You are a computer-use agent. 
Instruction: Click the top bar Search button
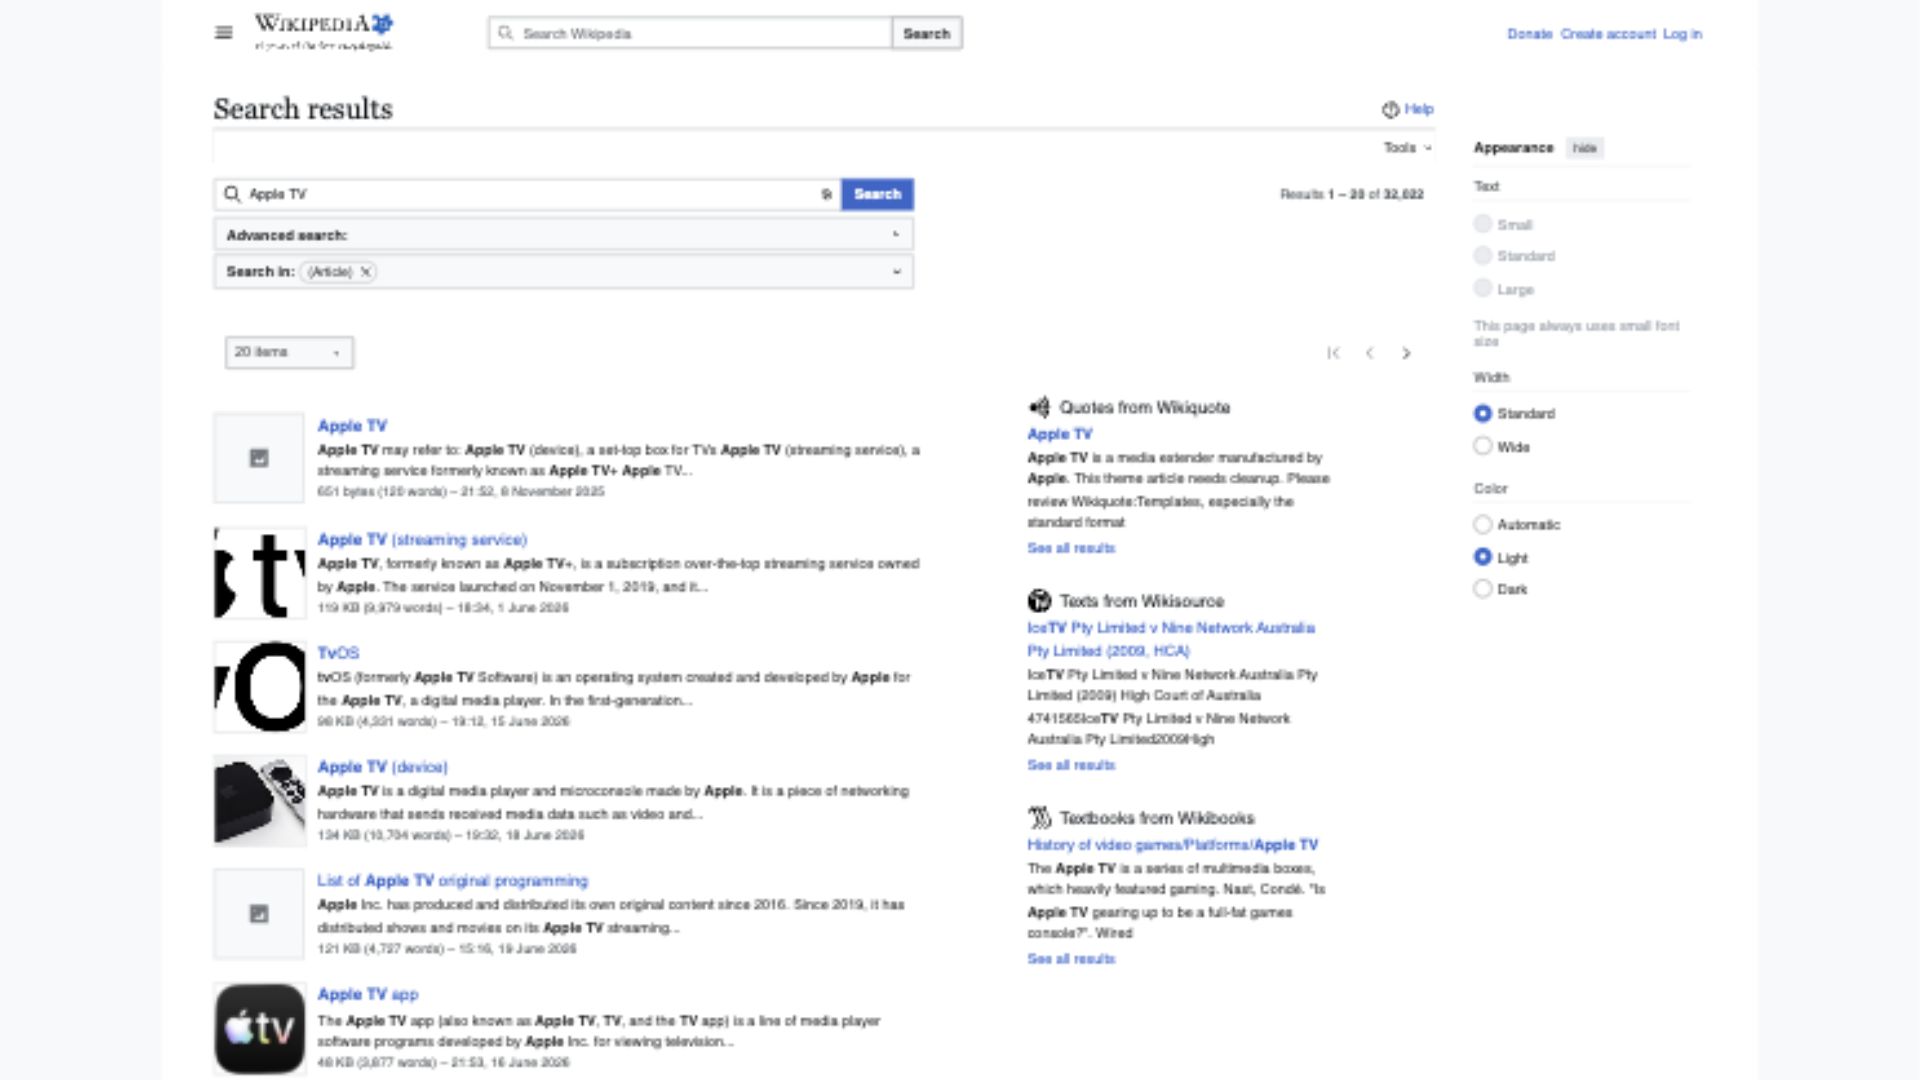926,33
